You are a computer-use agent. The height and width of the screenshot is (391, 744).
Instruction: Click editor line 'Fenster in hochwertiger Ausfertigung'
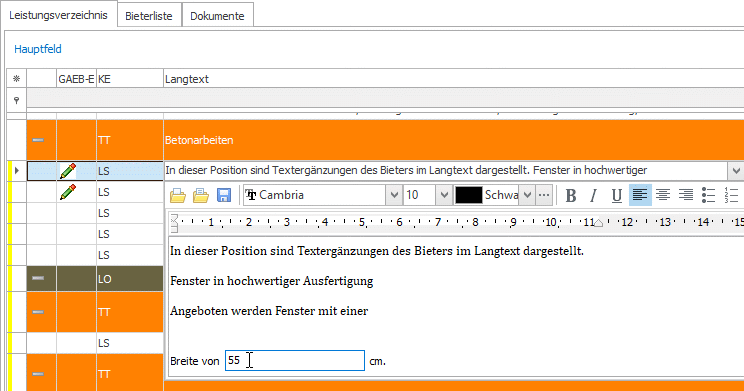[271, 281]
